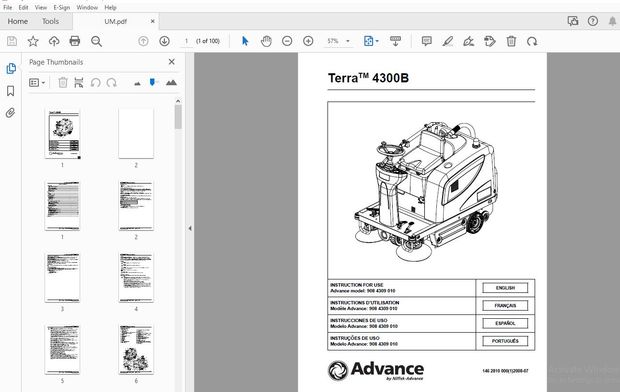This screenshot has height=392, width=620.
Task: Switch to the Home tab
Action: point(18,21)
